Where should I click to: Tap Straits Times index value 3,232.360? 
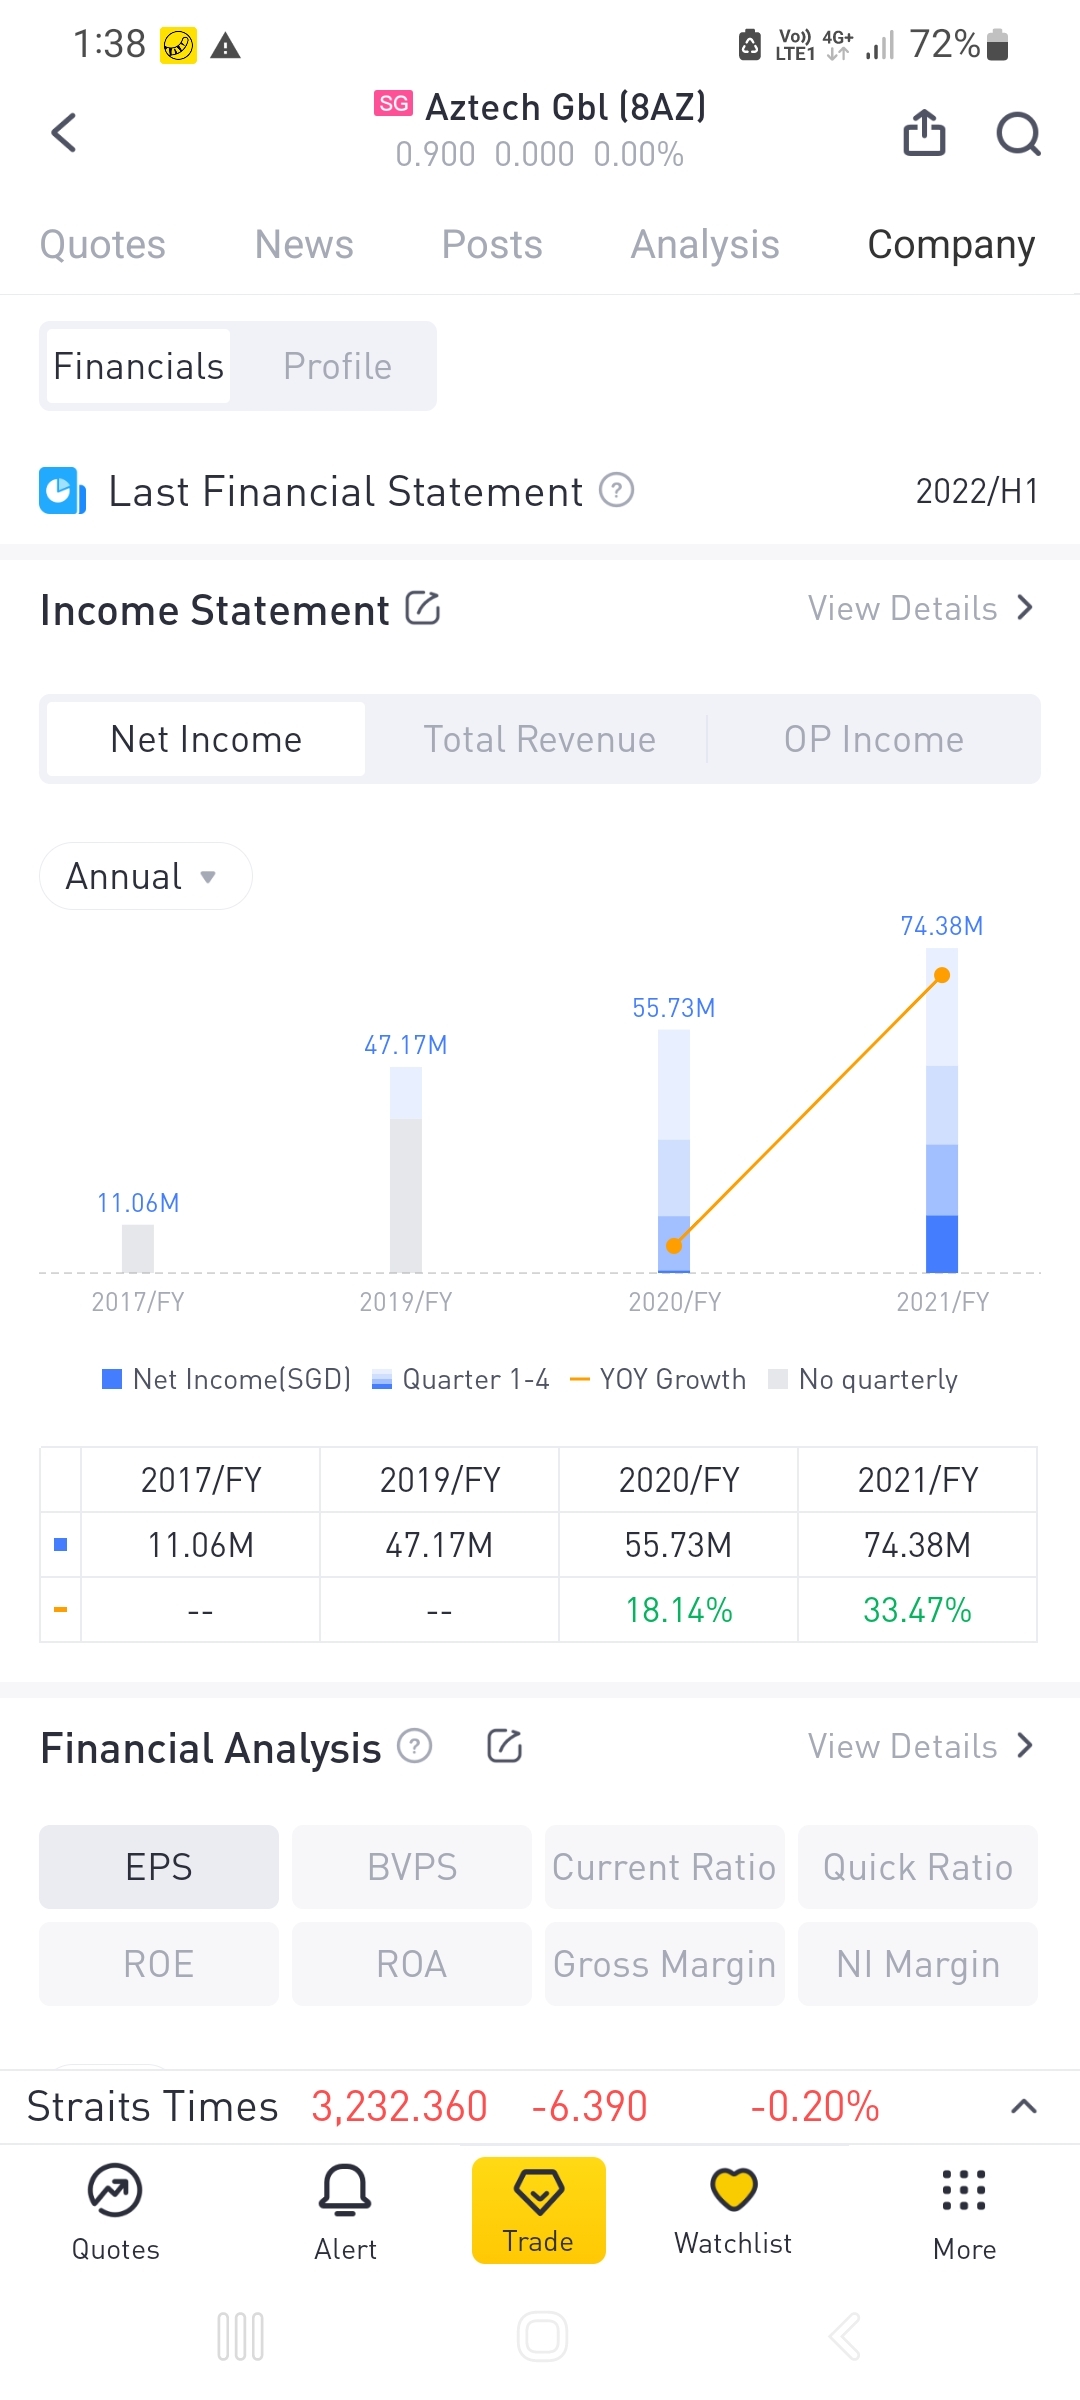click(399, 2106)
